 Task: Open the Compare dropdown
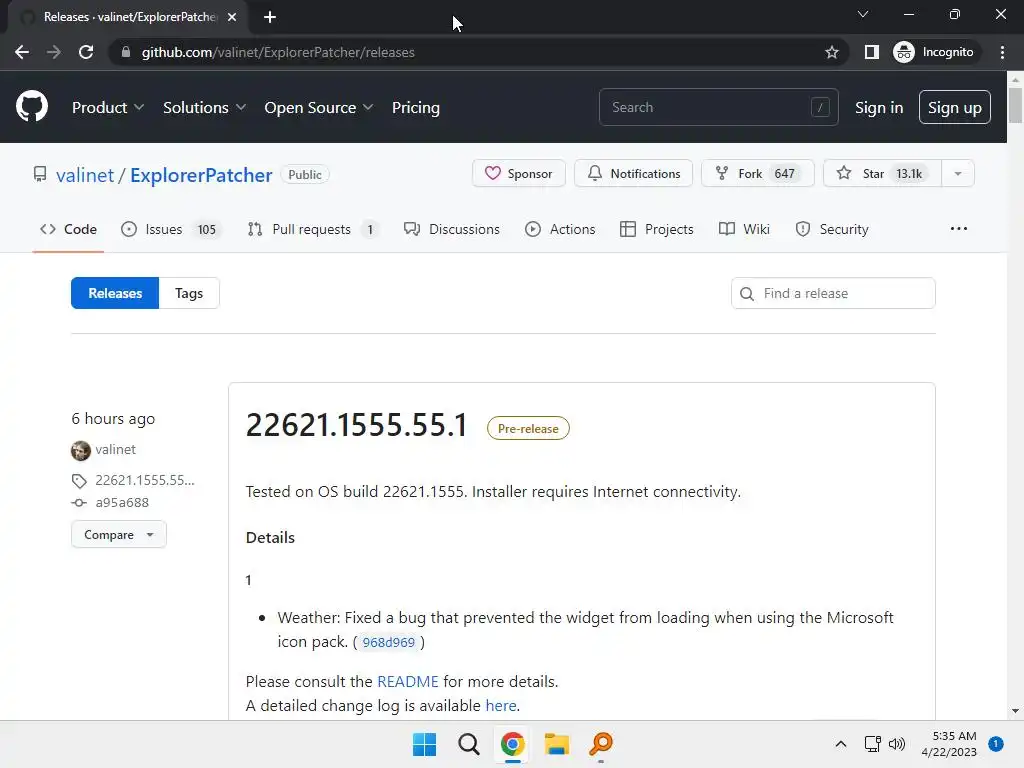pyautogui.click(x=119, y=535)
